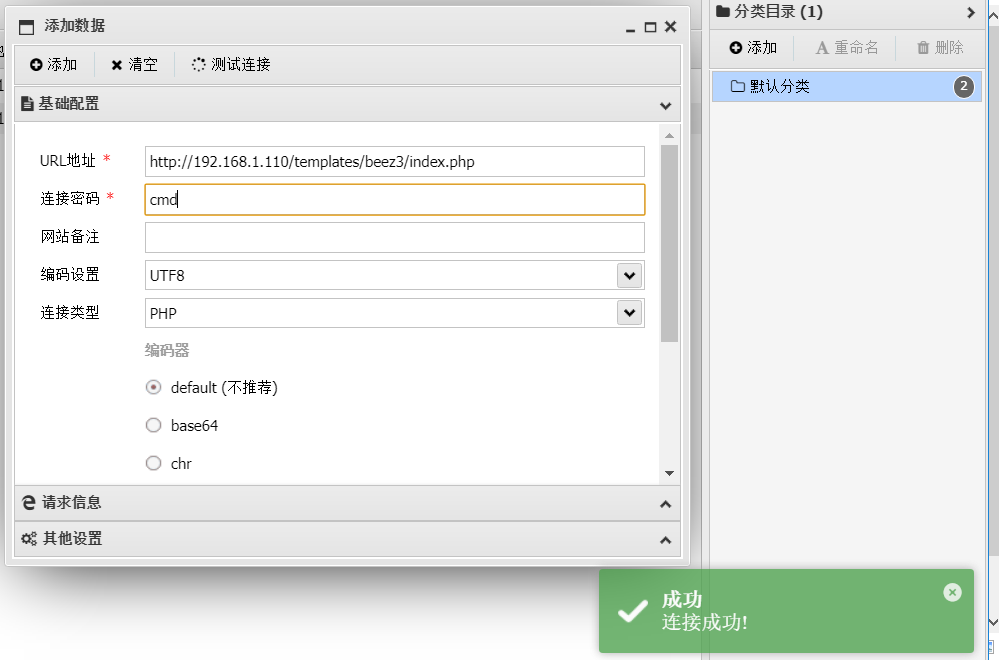
Task: Click the 其他设置 gears icon
Action: (29, 539)
